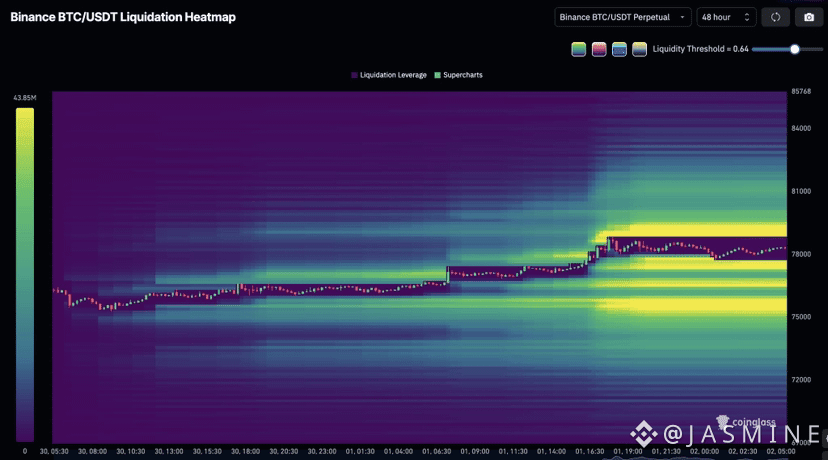Click the 30, 18:00 time axis label
828x460 pixels.
246,452
